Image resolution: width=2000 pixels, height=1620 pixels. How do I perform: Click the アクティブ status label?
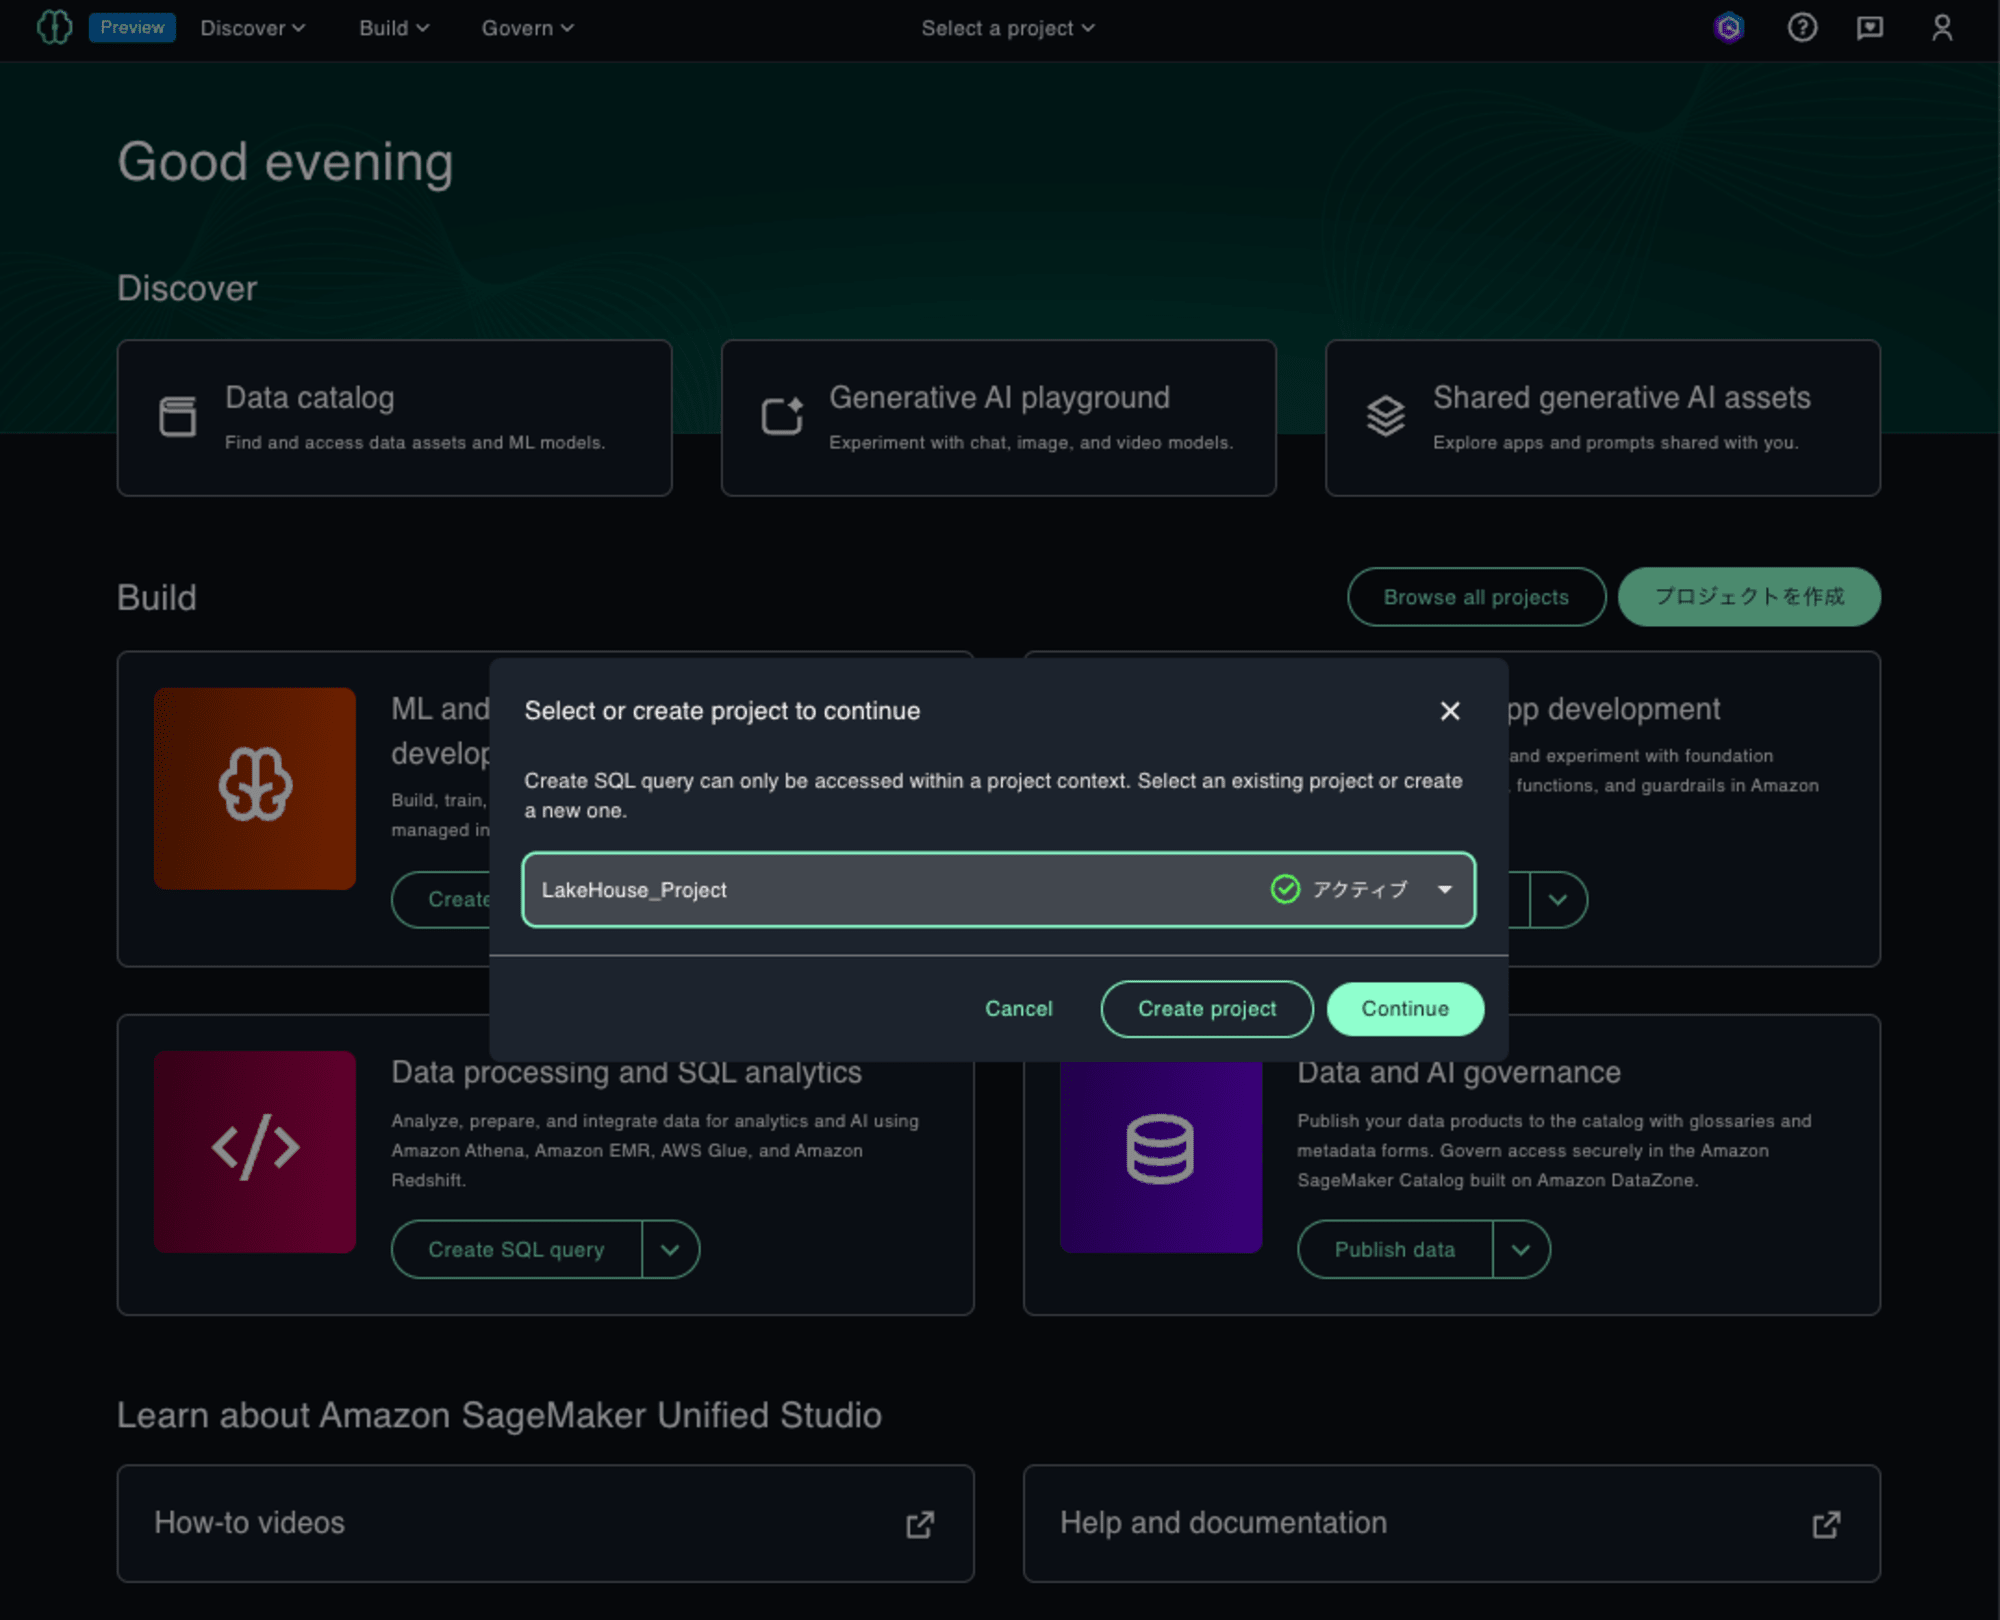click(x=1359, y=890)
